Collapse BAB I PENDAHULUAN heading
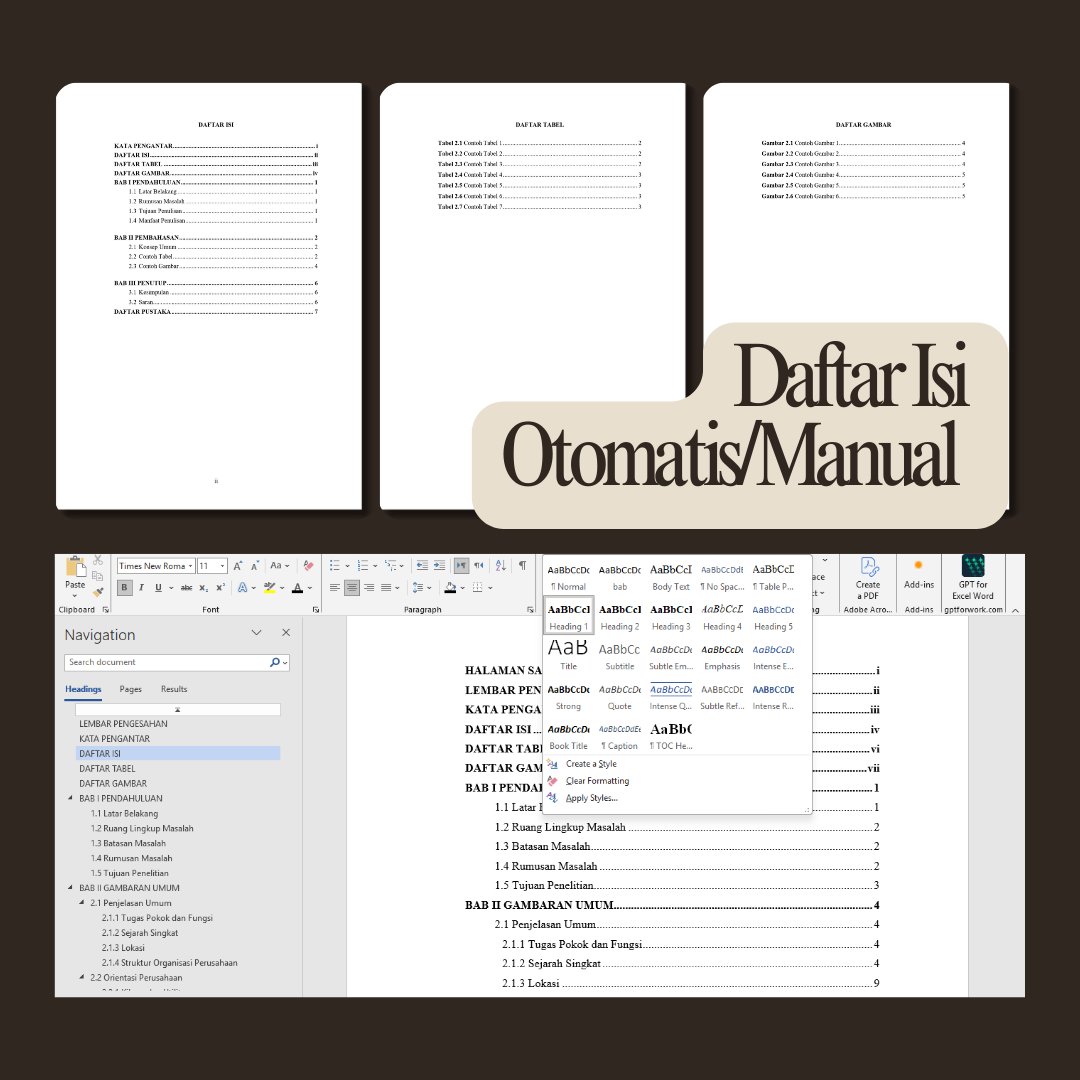 pyautogui.click(x=70, y=798)
